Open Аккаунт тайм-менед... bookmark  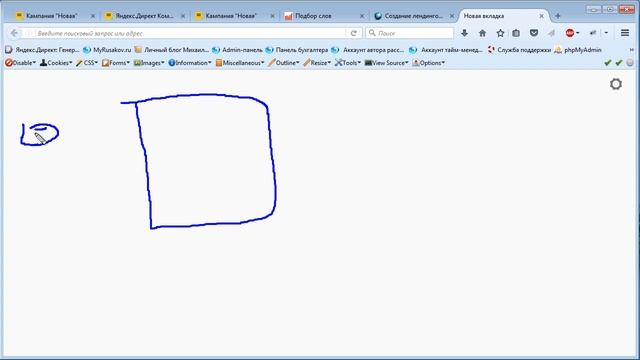tap(446, 50)
